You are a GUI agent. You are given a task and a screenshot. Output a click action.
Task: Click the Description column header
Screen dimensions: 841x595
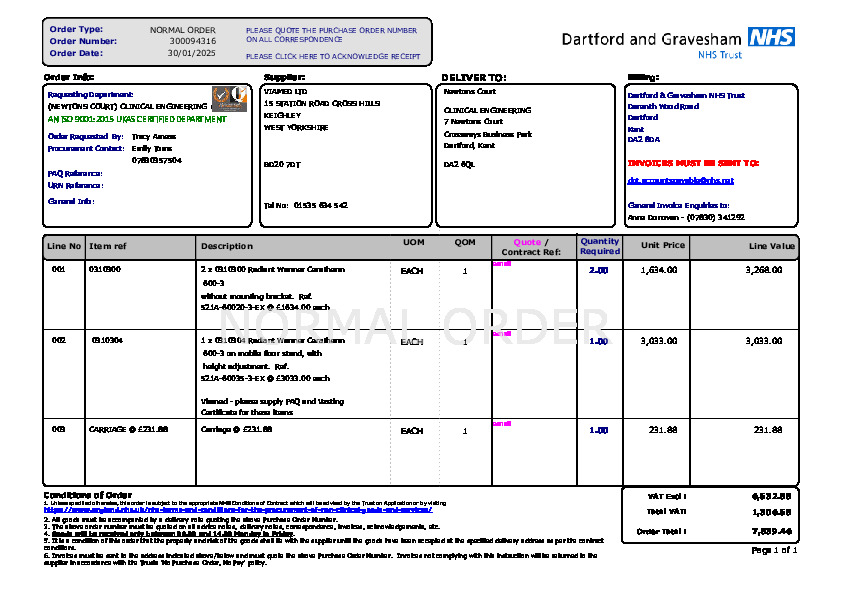coord(227,246)
